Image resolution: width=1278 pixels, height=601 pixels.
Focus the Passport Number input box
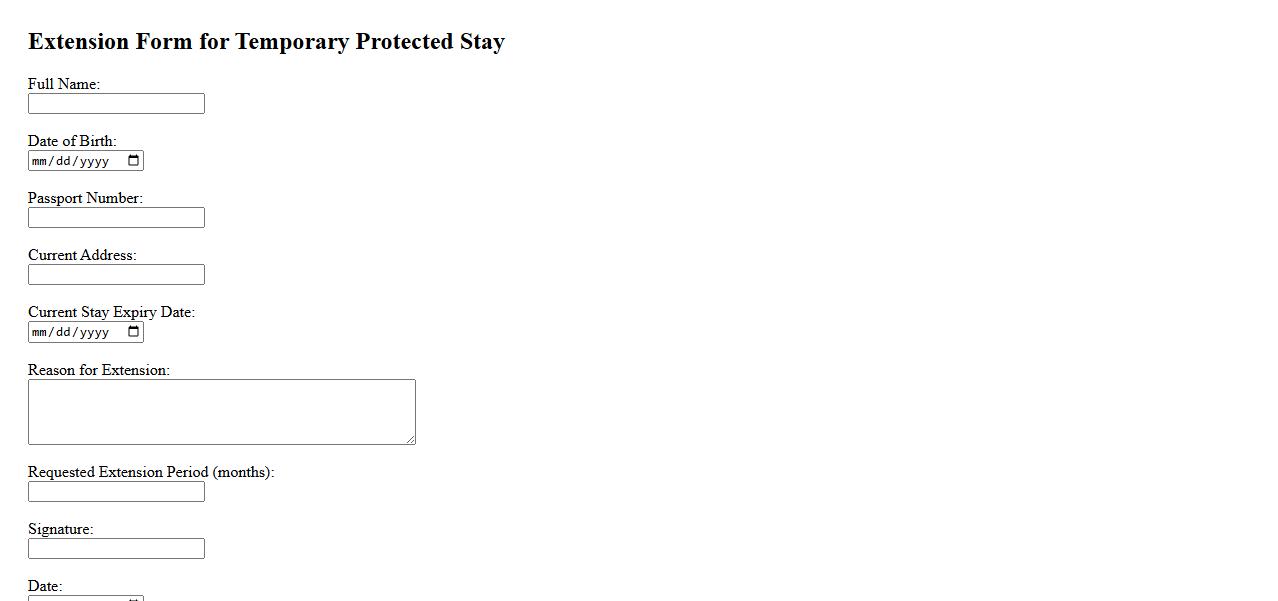click(116, 218)
